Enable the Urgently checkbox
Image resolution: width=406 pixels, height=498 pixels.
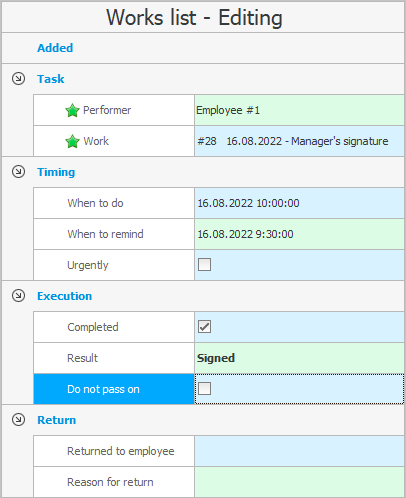(204, 265)
